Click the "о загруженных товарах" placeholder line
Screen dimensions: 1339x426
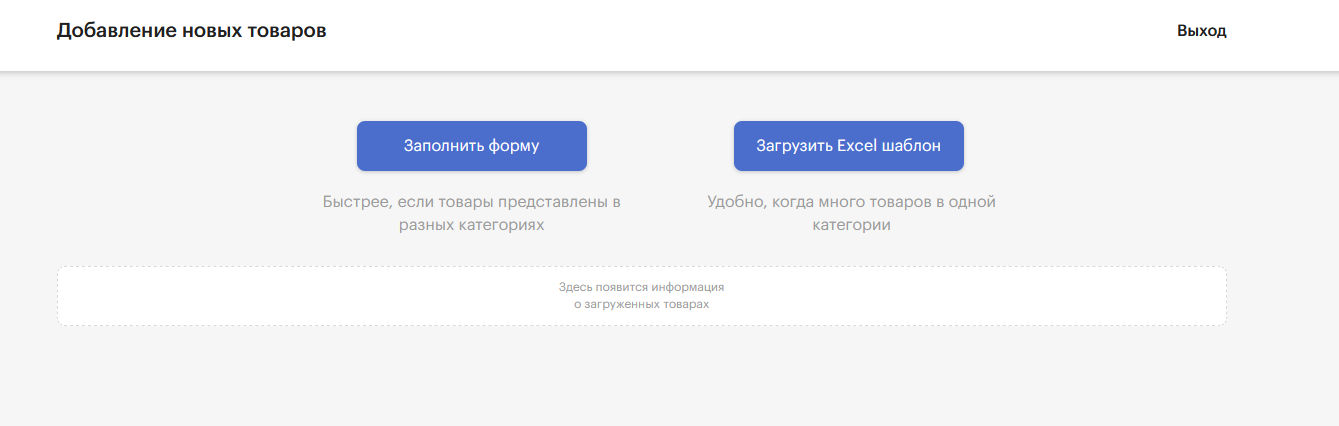pos(641,304)
